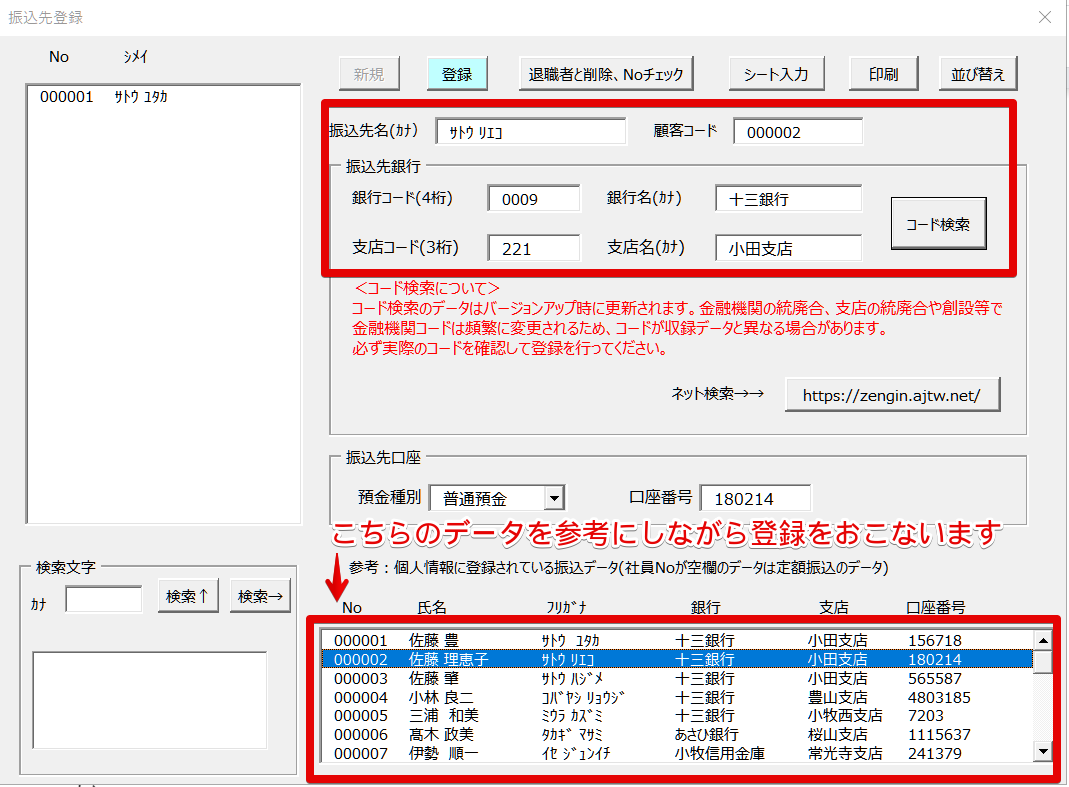1069x787 pixels.
Task: Click the 検索↑ search up button
Action: (188, 597)
